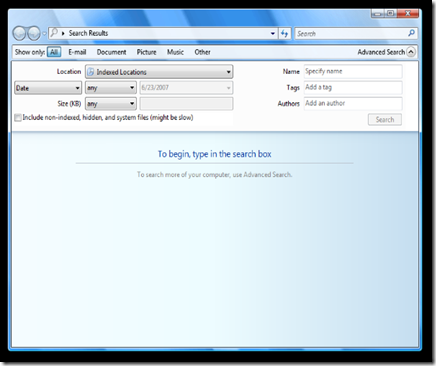
Task: Open the Indexed Locations dropdown
Action: [x=159, y=72]
